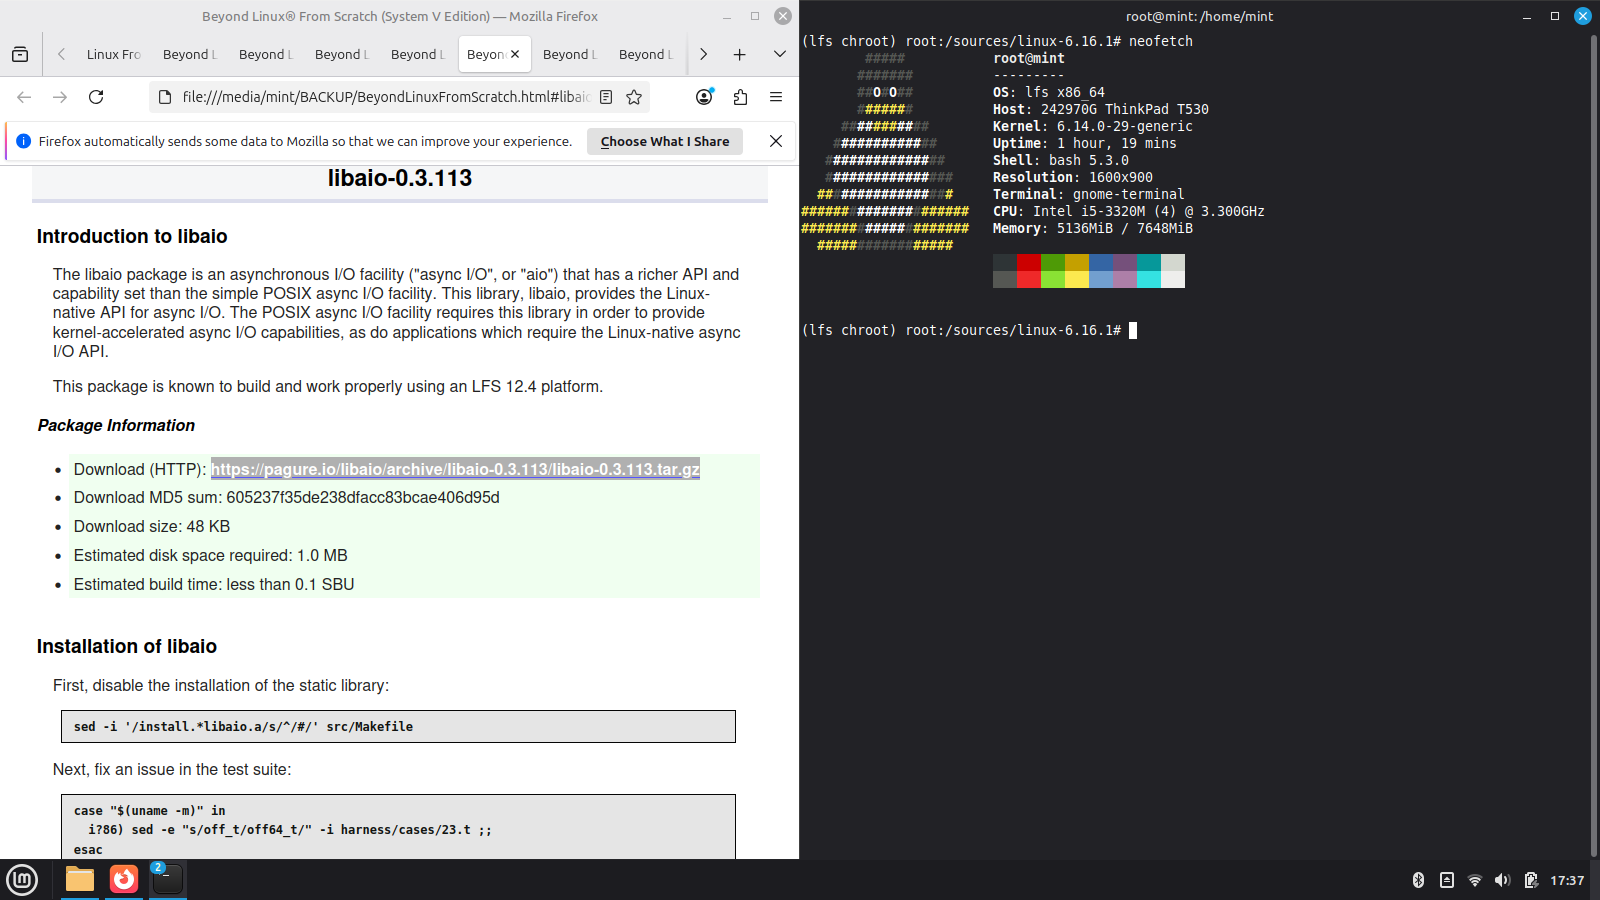The image size is (1600, 900).
Task: Open the calendar from the 17:37 clock
Action: [1567, 880]
